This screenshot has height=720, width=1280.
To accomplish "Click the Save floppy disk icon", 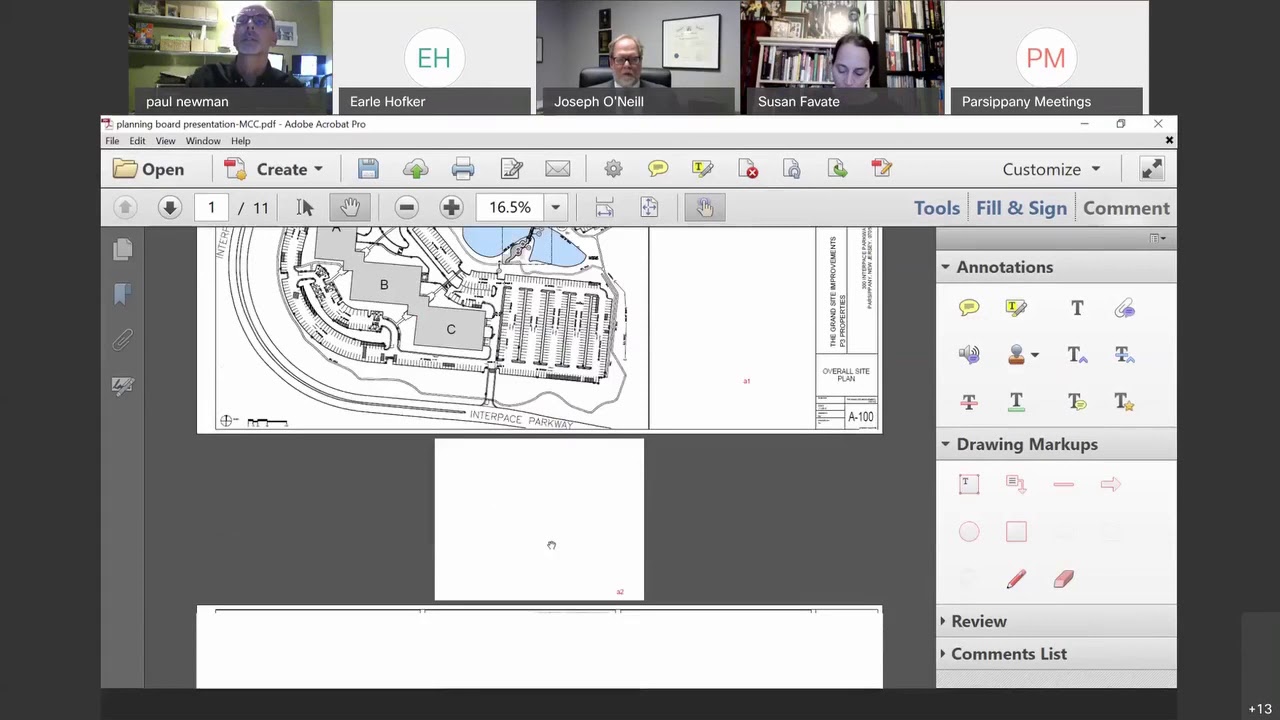I will click(368, 169).
